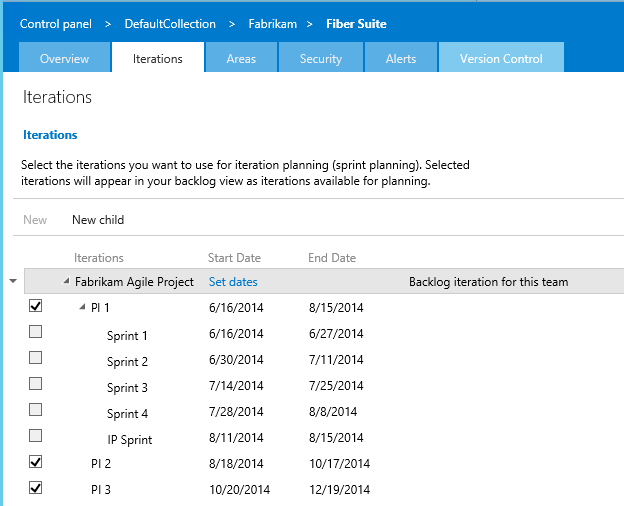Screen dimensions: 624x506
Task: Uncheck the PI 1 iteration checkbox
Action: point(36,306)
